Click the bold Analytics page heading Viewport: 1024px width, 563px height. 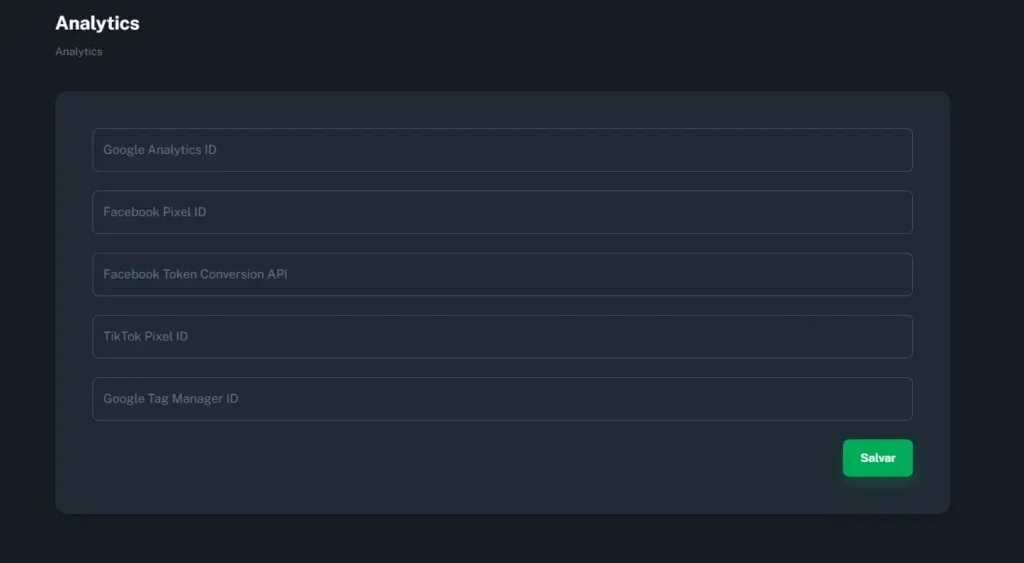point(97,23)
